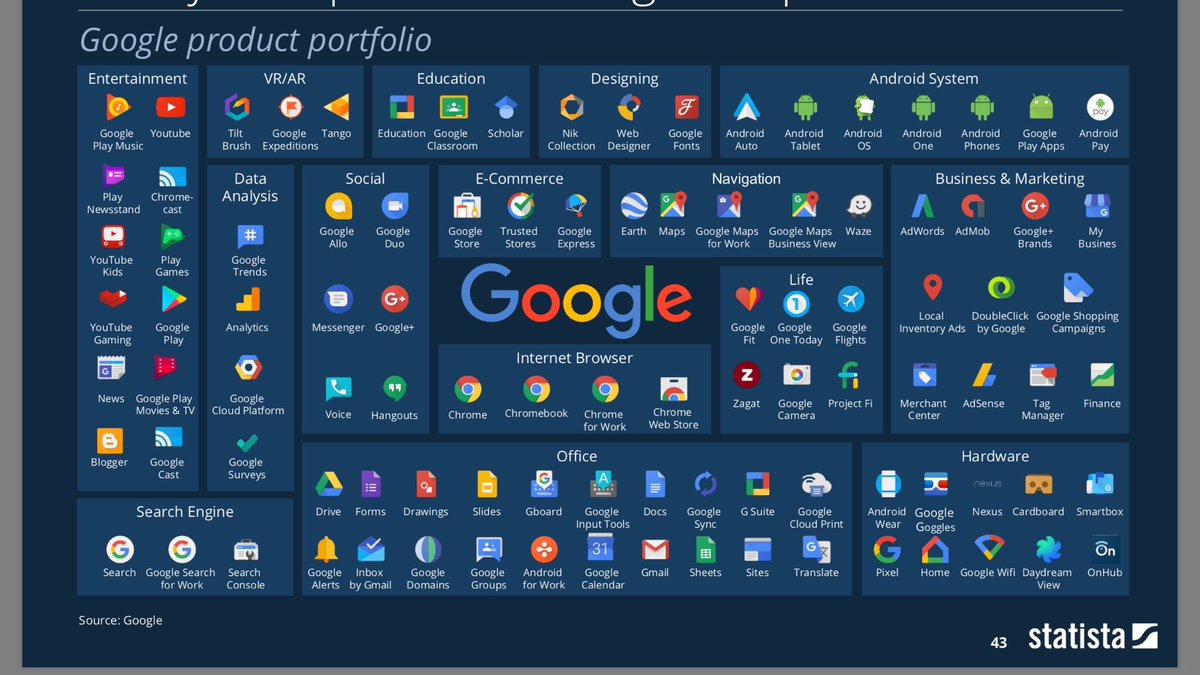Click the DoubleClick by Google icon

pos(1000,288)
